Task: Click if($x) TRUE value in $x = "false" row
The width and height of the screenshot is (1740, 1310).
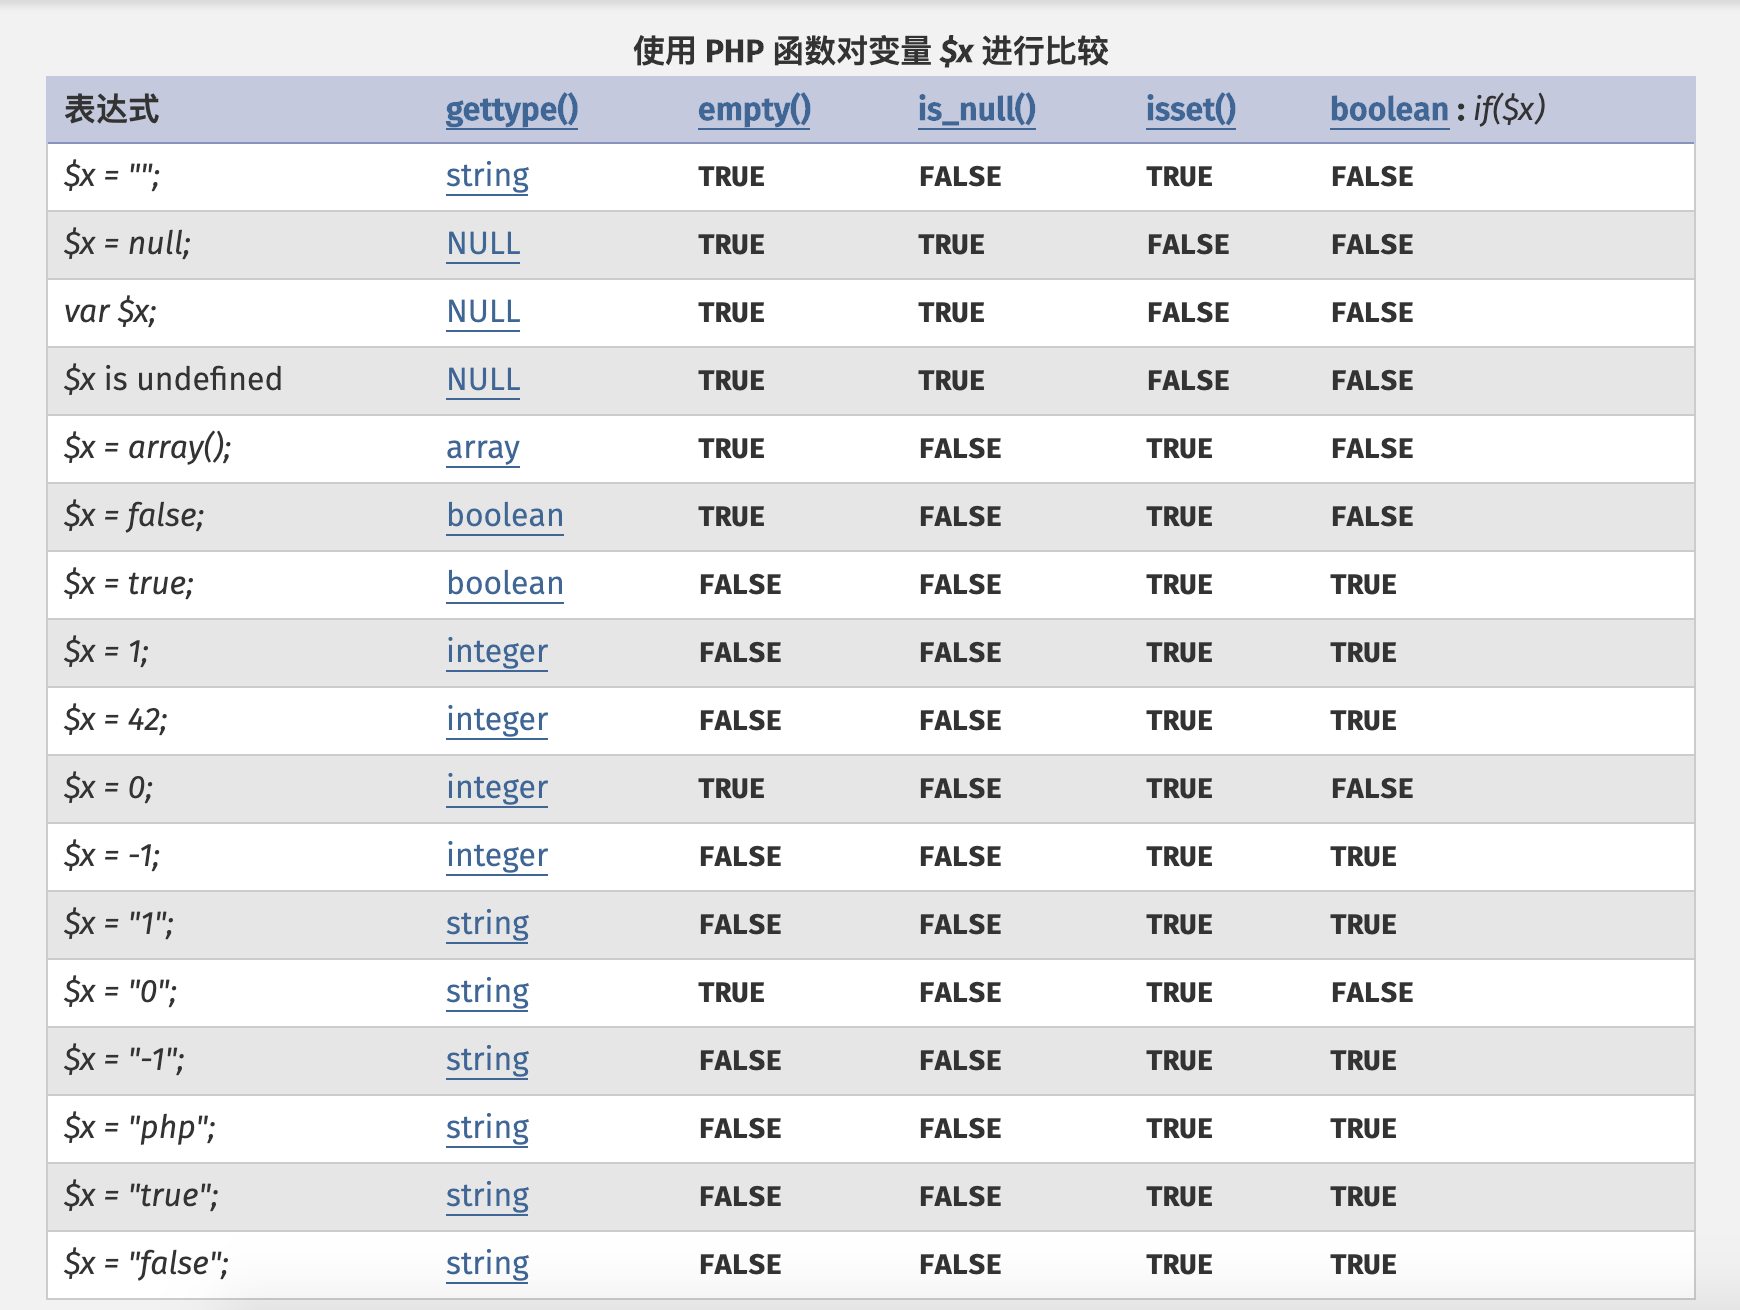Action: 1363,1265
